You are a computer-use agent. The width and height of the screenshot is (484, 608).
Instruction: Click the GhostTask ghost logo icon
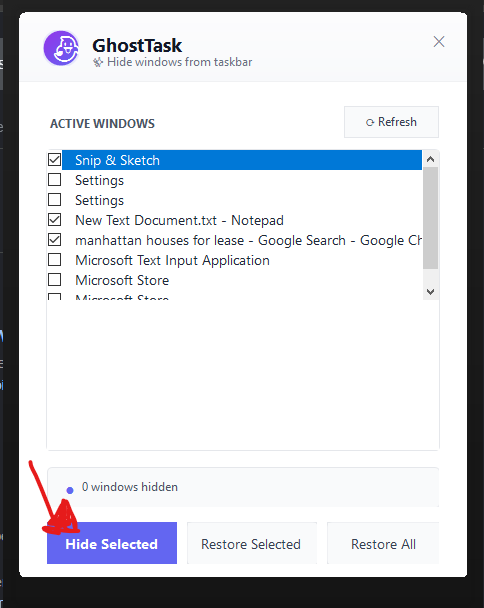(61, 48)
